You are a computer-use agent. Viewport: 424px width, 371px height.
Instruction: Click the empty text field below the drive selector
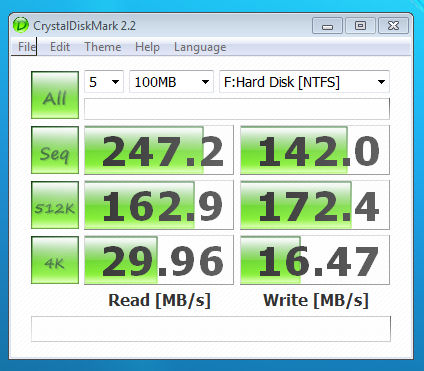[237, 109]
